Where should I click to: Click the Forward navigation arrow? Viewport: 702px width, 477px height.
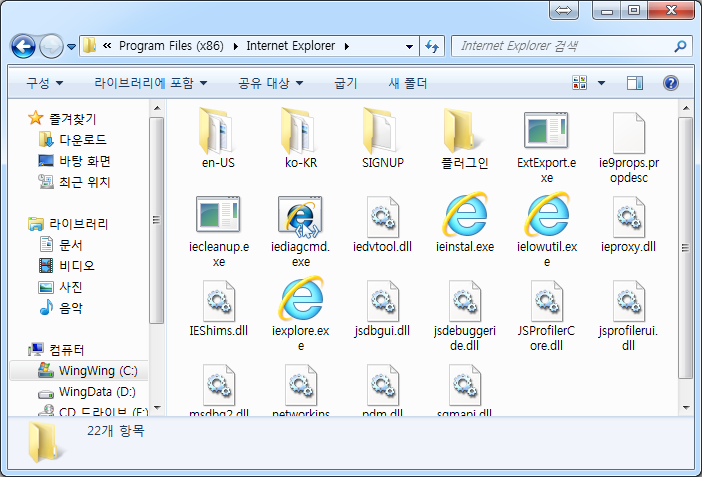pos(51,46)
